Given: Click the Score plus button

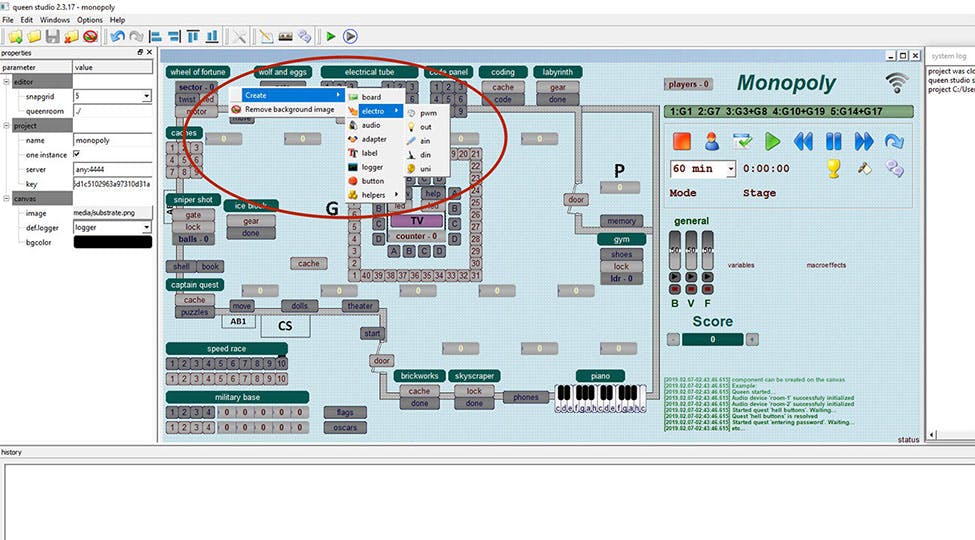Looking at the screenshot, I should click(752, 340).
